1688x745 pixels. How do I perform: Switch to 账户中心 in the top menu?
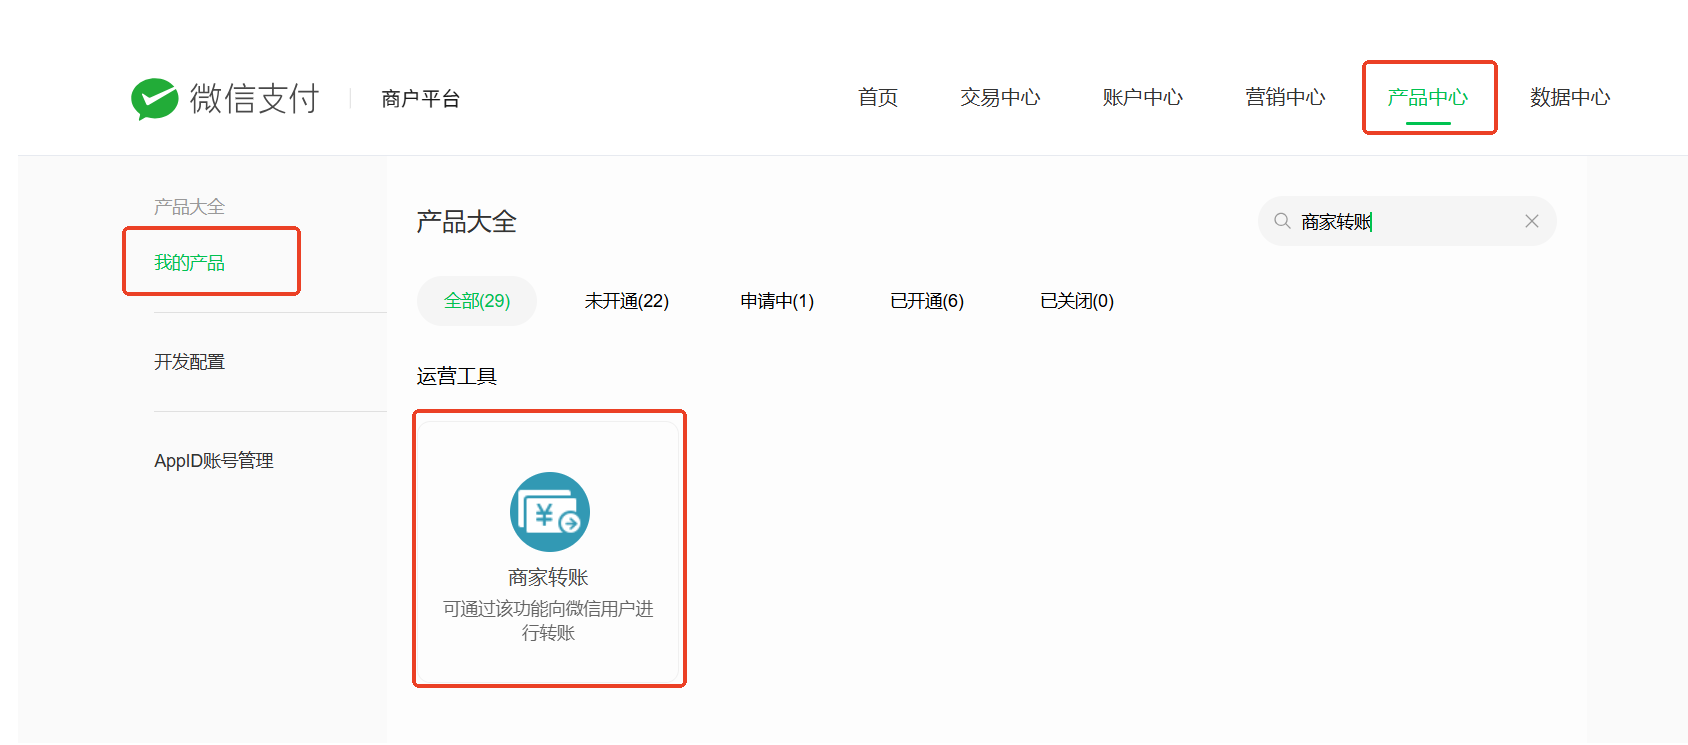[1142, 97]
